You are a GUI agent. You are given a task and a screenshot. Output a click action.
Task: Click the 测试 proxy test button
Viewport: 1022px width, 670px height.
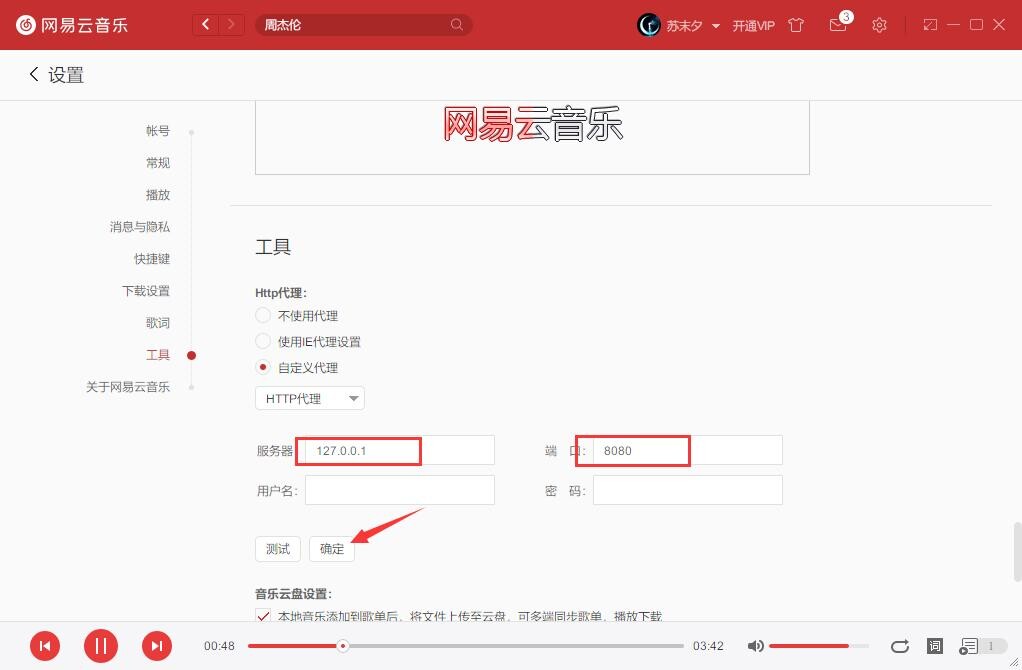[278, 549]
